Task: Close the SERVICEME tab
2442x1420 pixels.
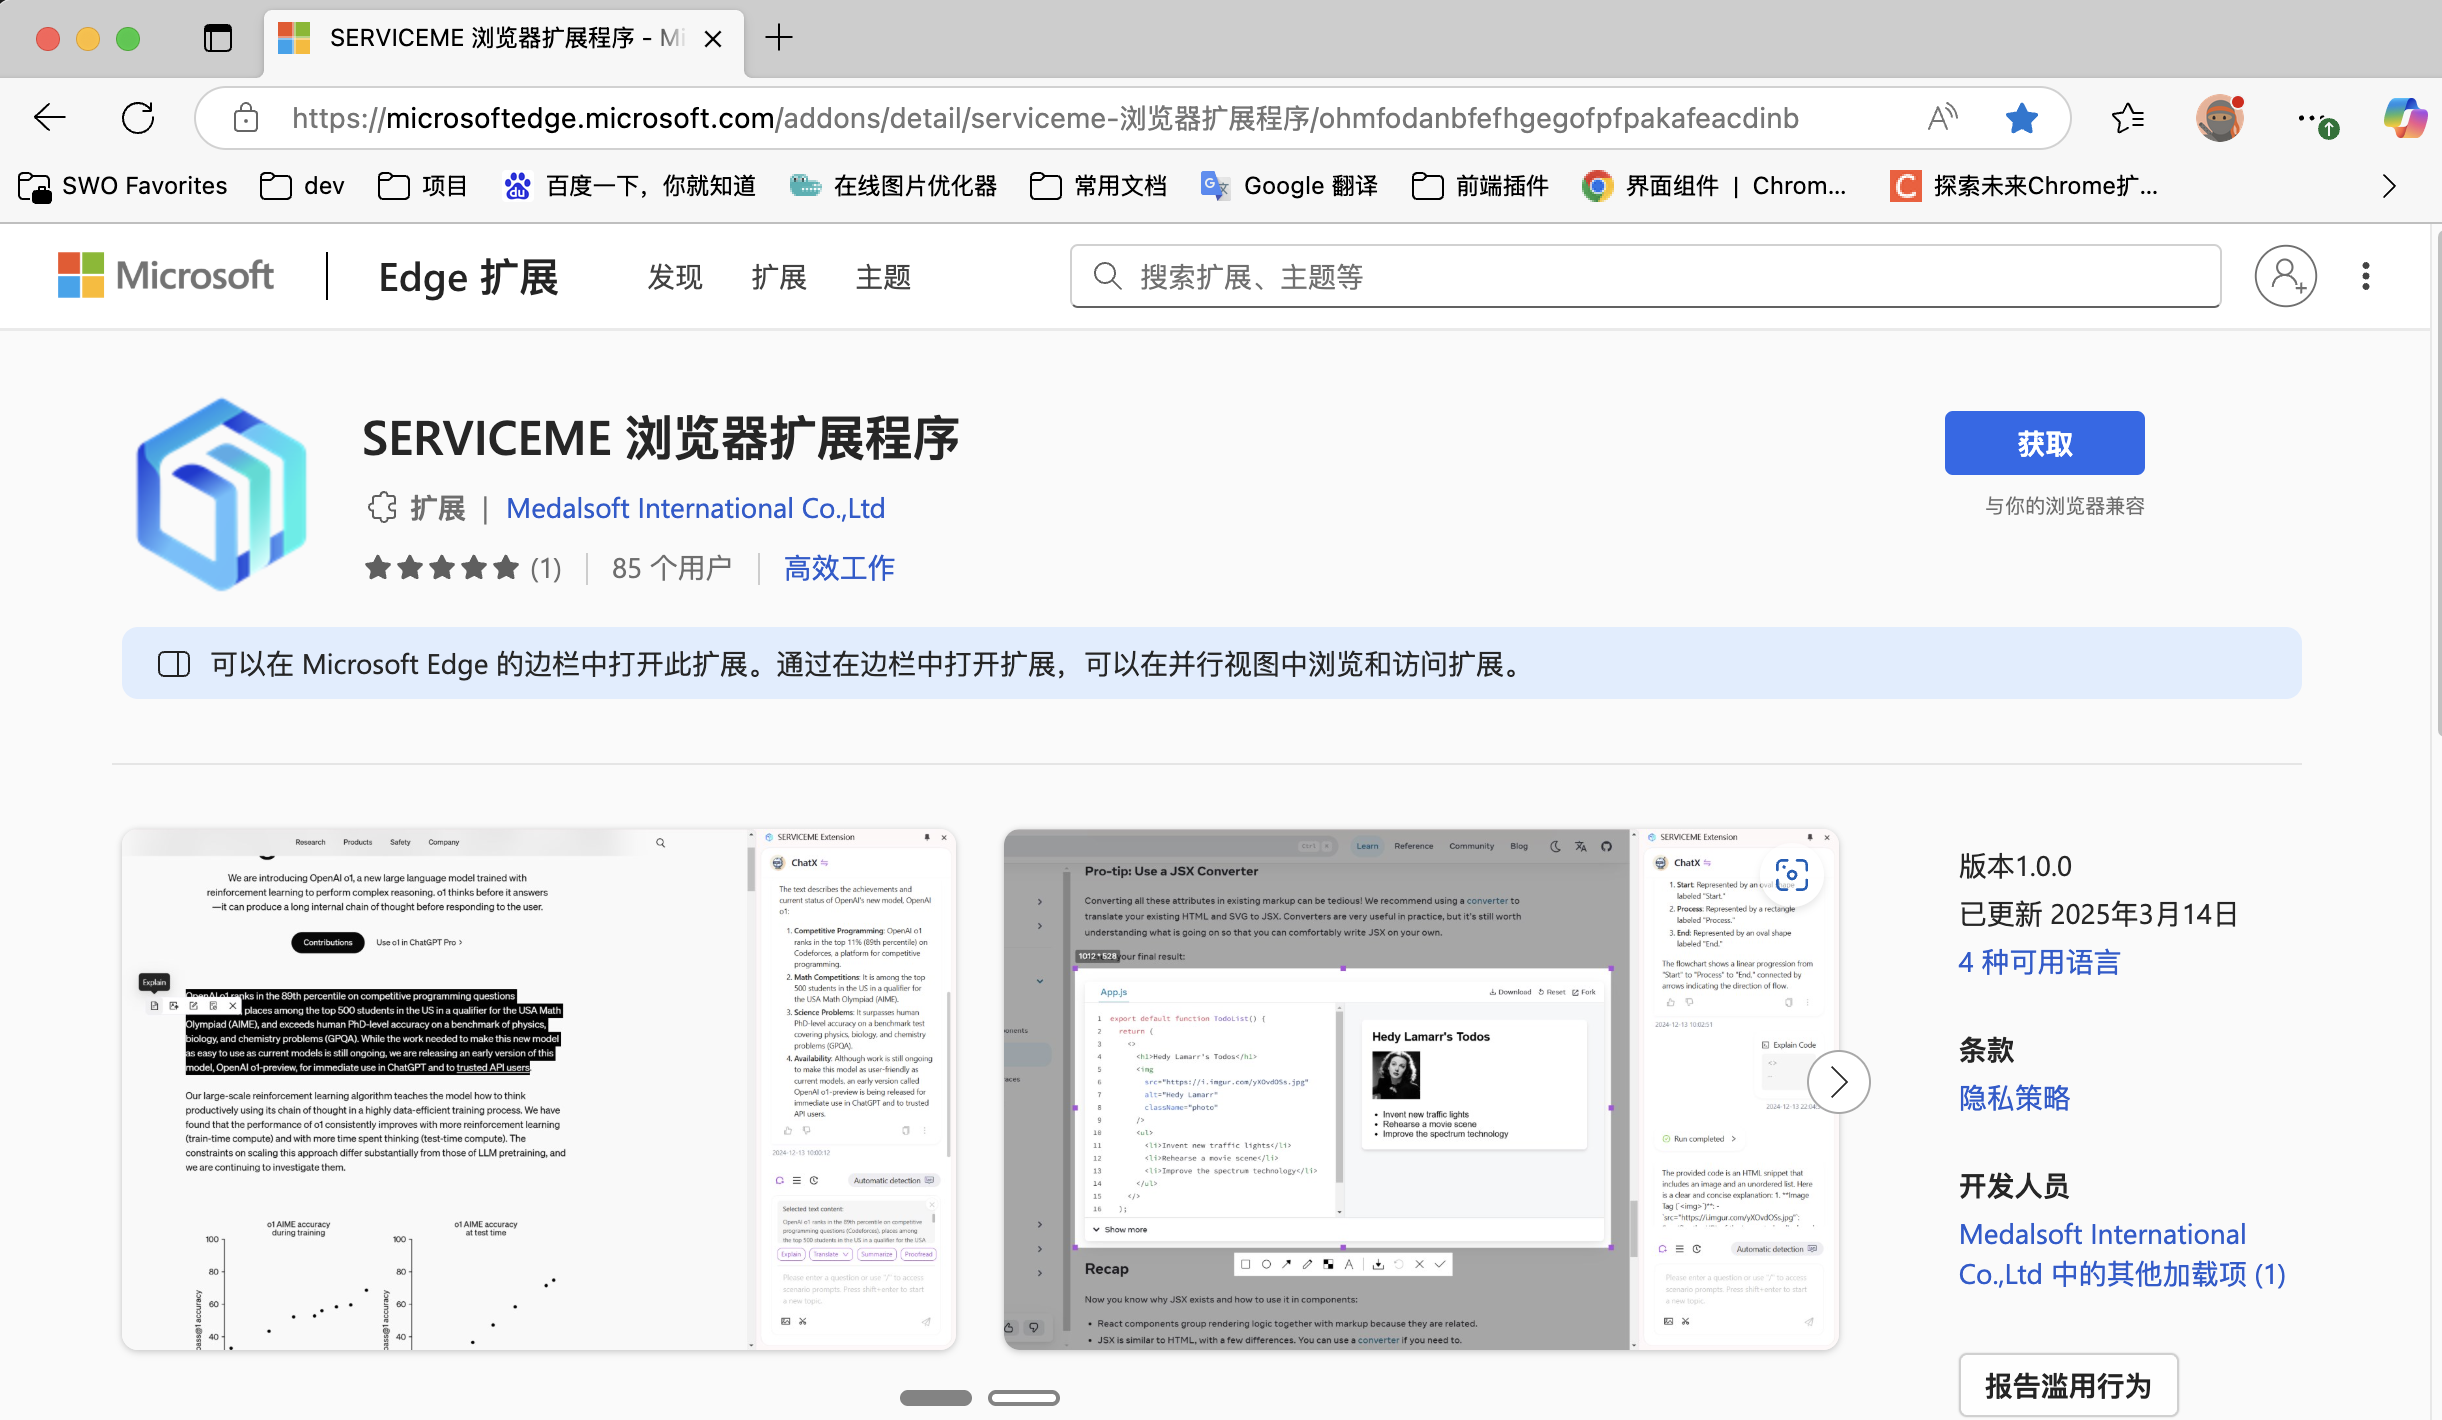Action: (x=713, y=39)
